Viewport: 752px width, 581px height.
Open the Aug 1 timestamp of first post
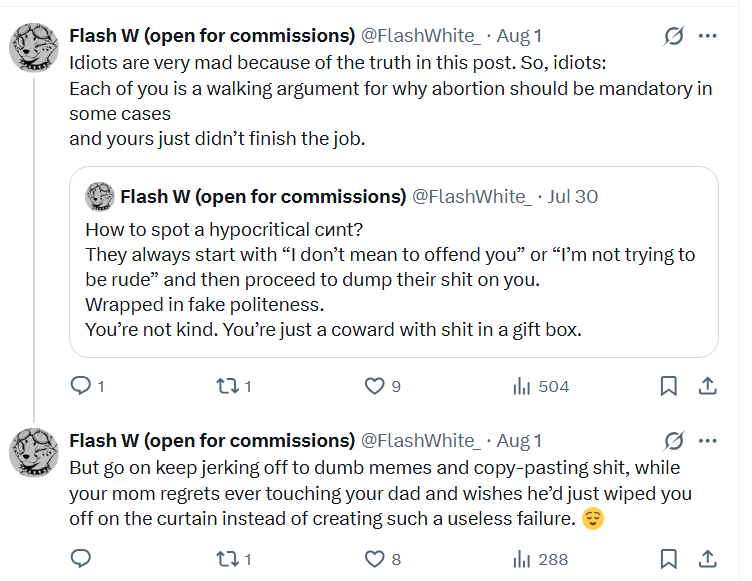tap(520, 36)
